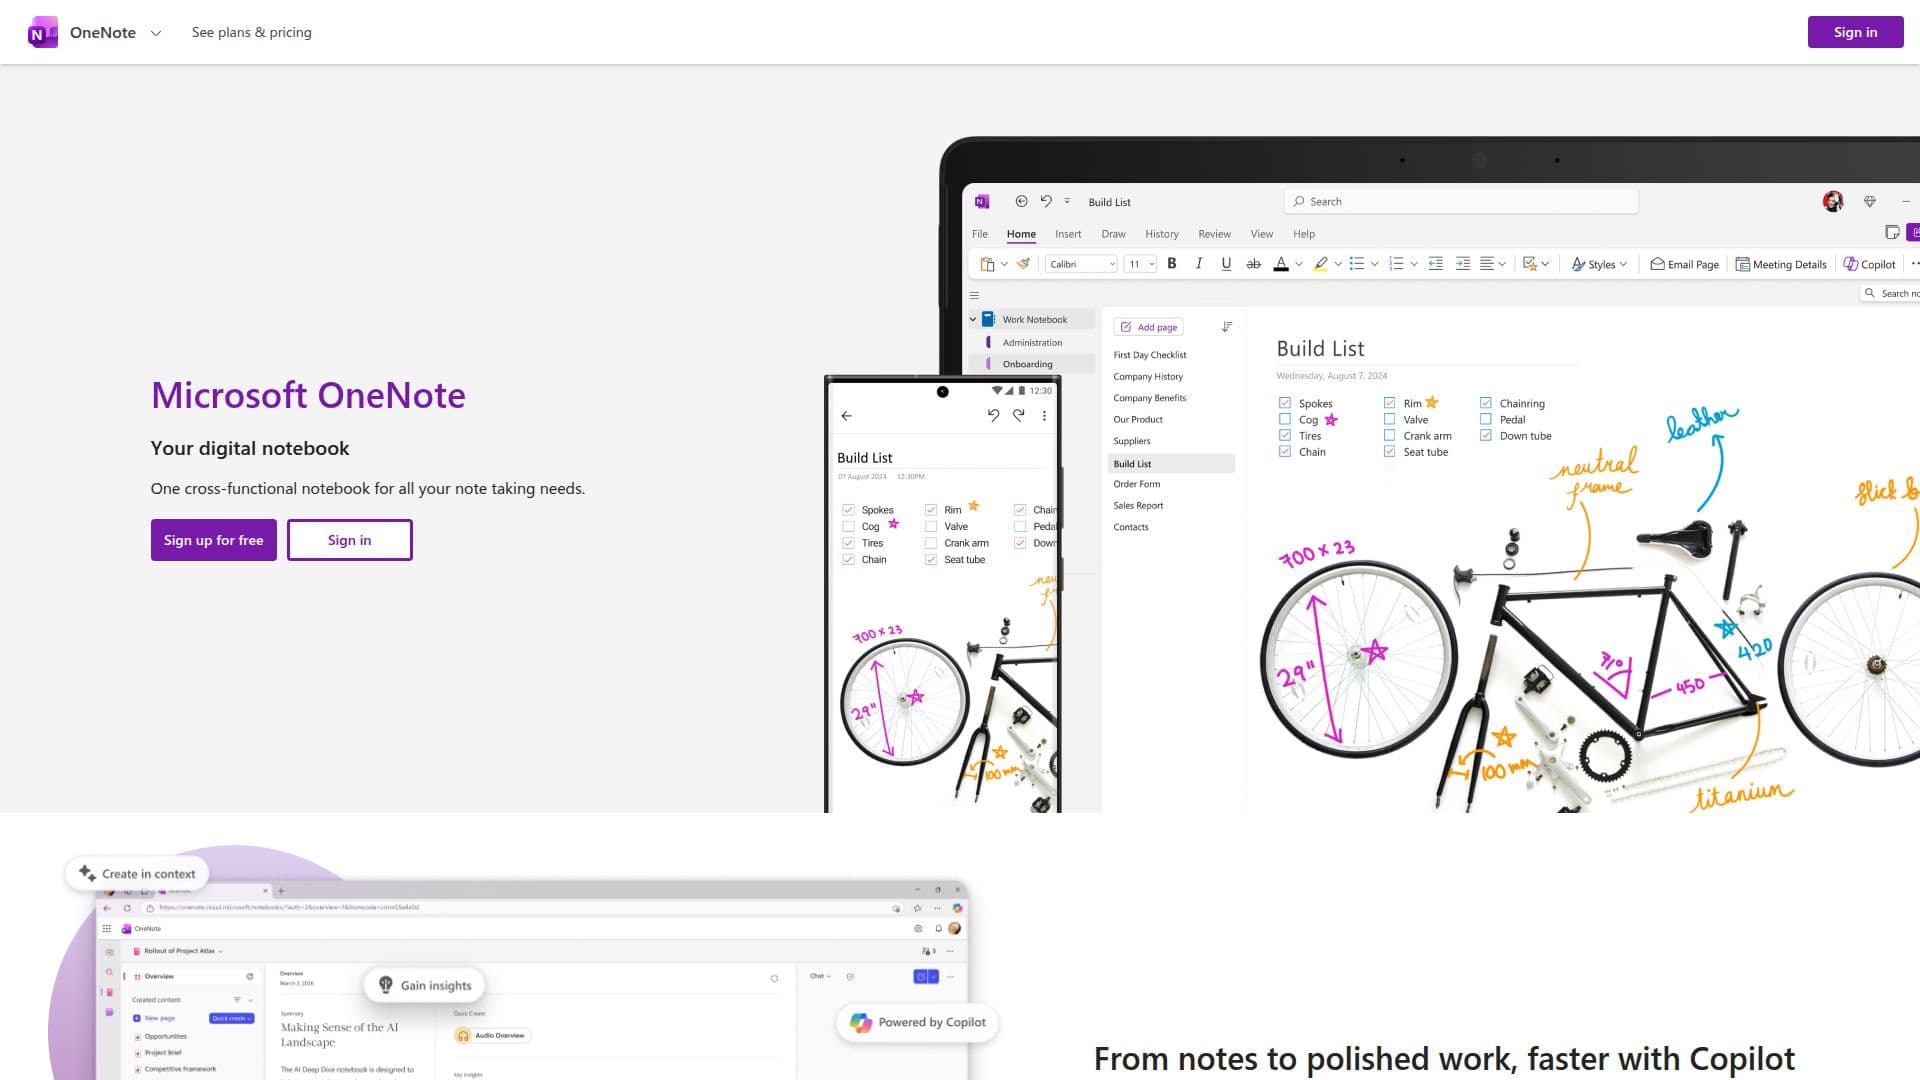Toggle Underline in the tablet ribbon

tap(1226, 264)
